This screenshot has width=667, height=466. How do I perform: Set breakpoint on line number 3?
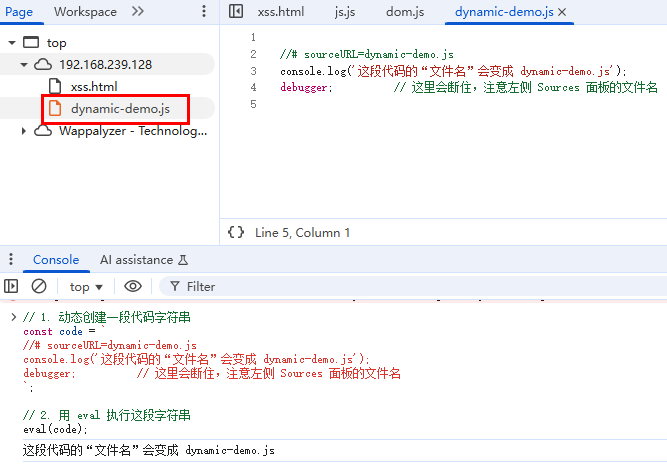254,71
